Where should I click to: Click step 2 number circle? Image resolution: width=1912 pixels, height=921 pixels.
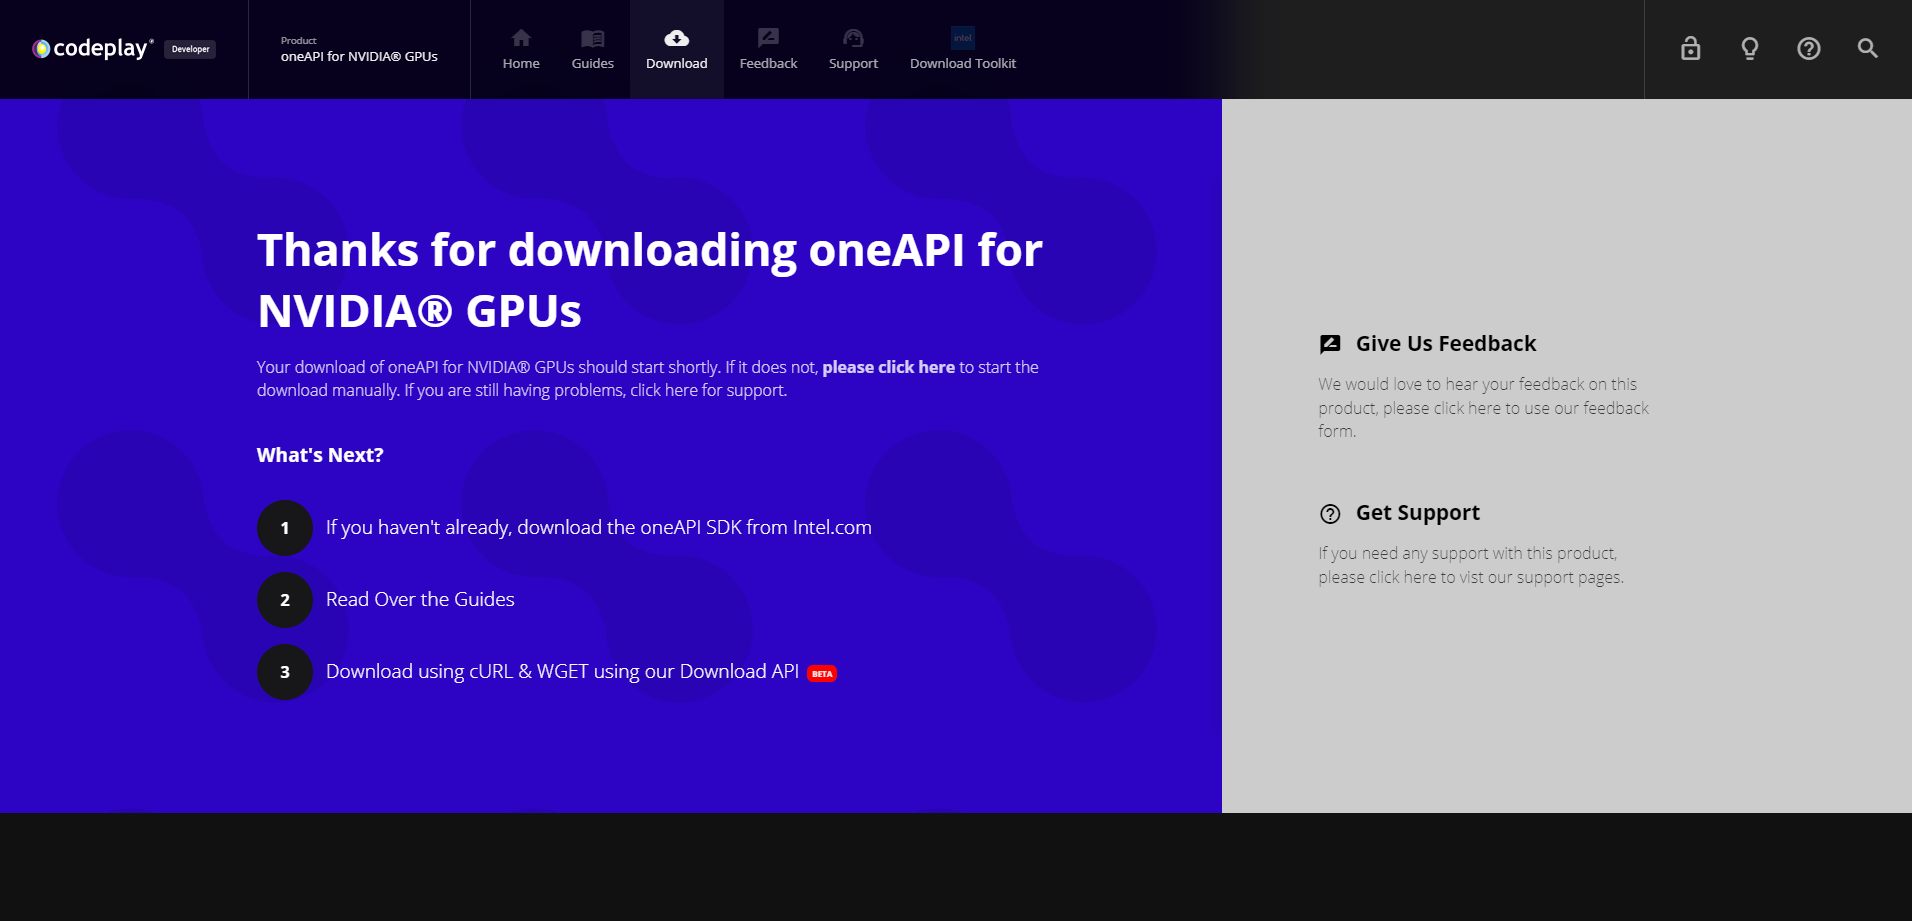click(285, 600)
